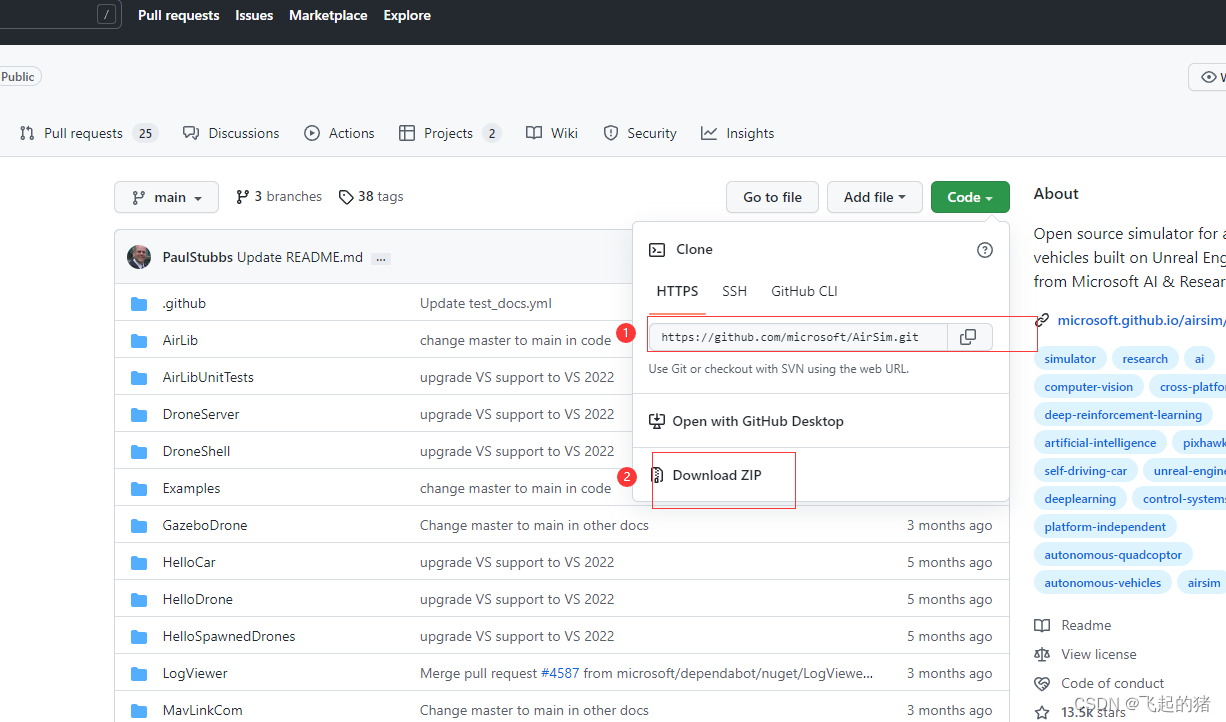Open Projects tab

(449, 133)
